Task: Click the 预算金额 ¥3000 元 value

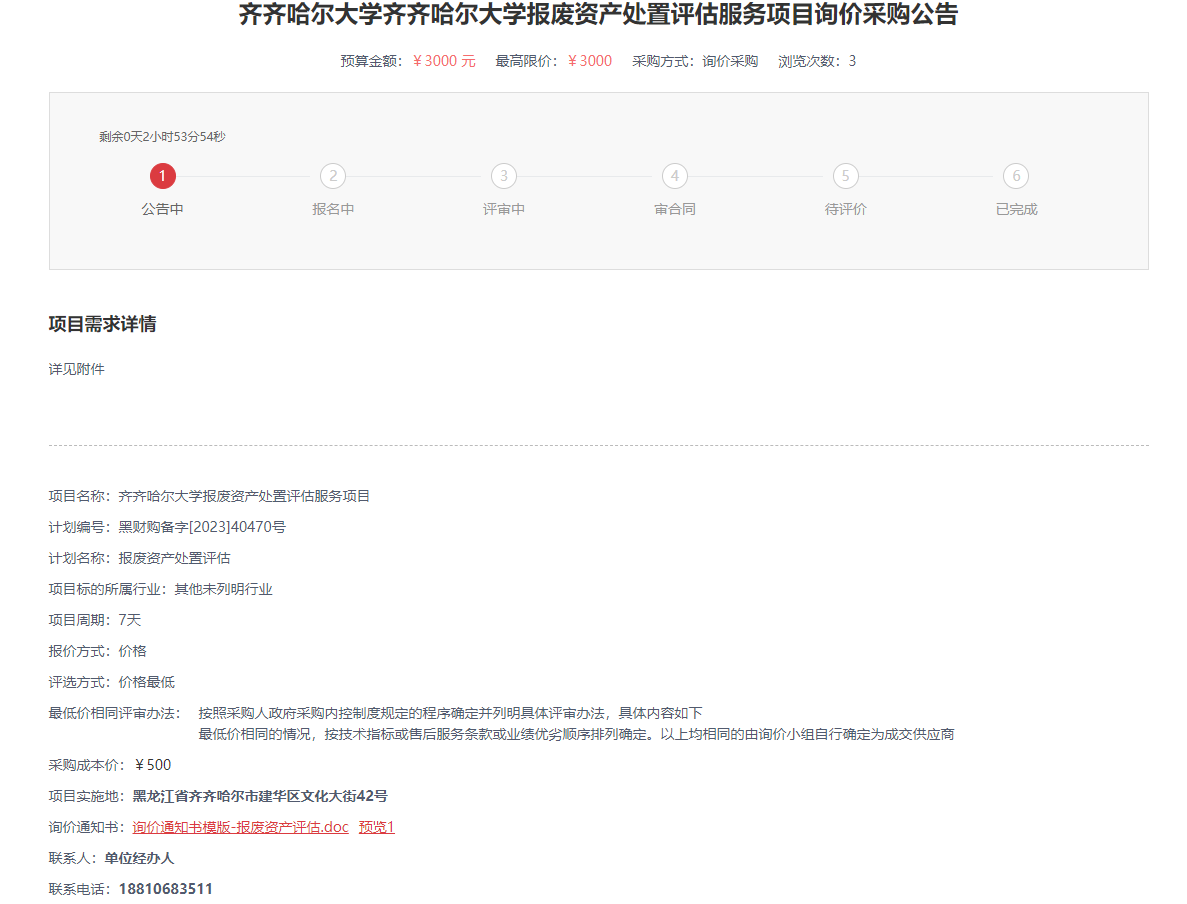Action: 444,61
